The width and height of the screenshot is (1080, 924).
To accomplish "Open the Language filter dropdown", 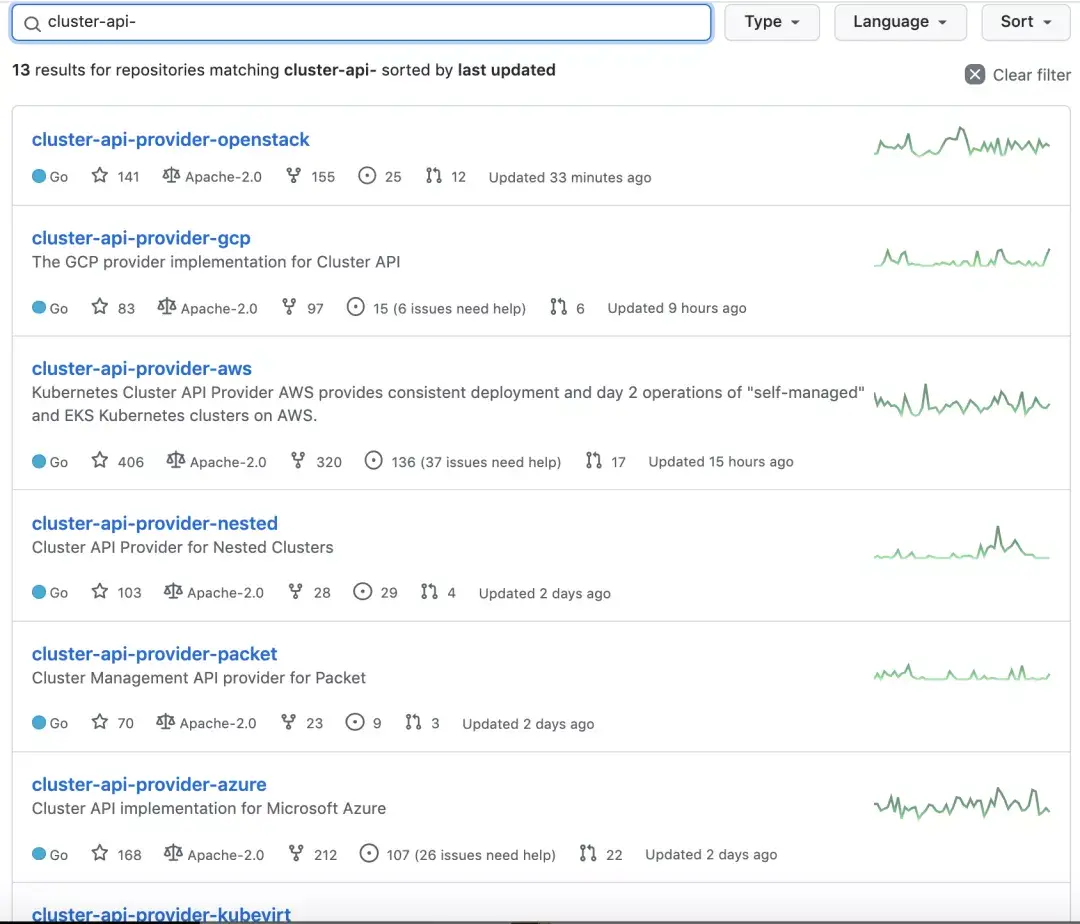I will click(x=899, y=21).
